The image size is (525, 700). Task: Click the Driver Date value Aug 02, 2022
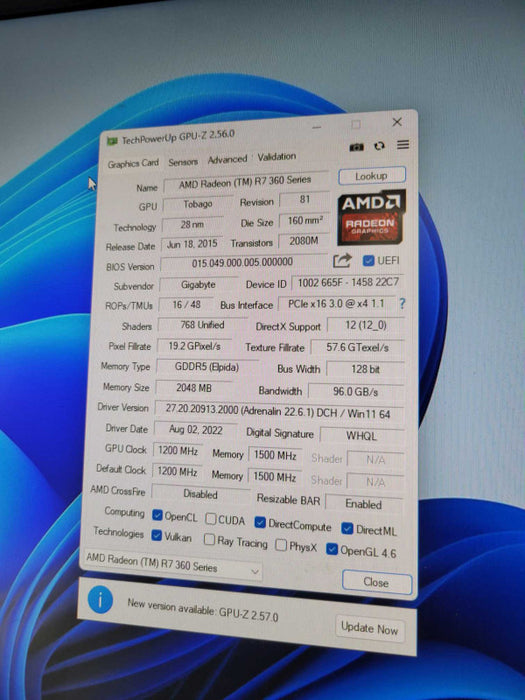196,429
